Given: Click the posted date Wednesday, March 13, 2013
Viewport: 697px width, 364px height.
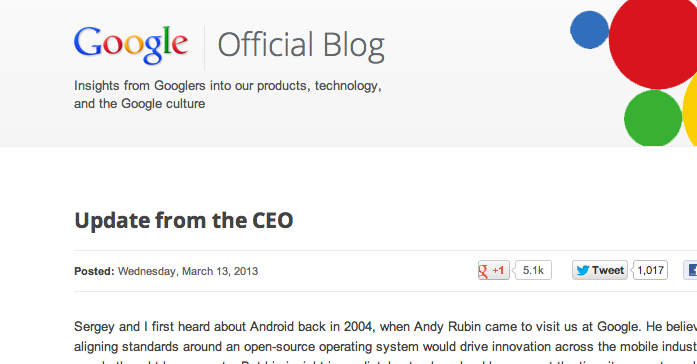Looking at the screenshot, I should click(x=188, y=271).
